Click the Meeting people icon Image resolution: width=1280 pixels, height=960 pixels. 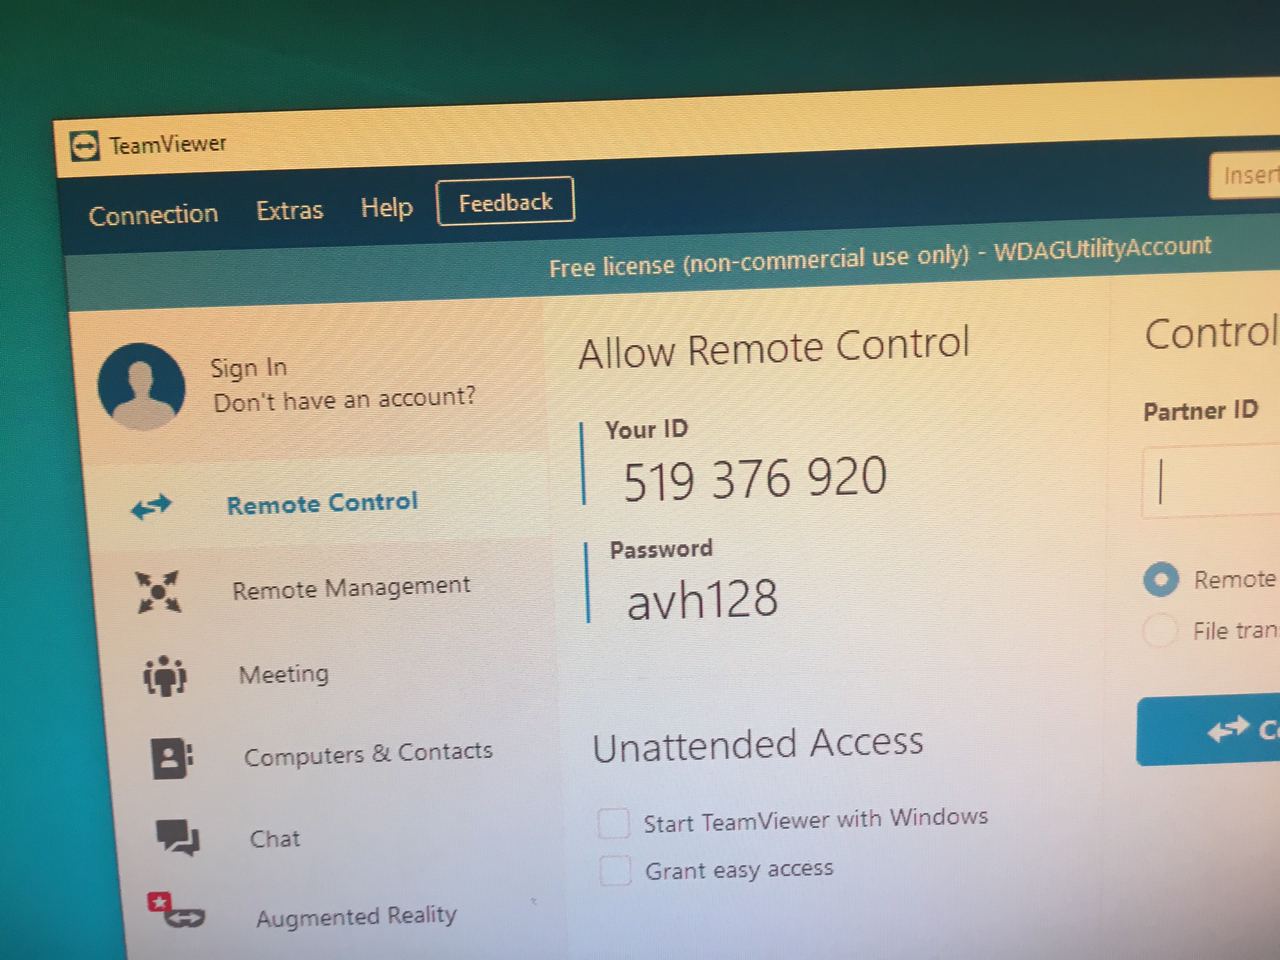165,676
